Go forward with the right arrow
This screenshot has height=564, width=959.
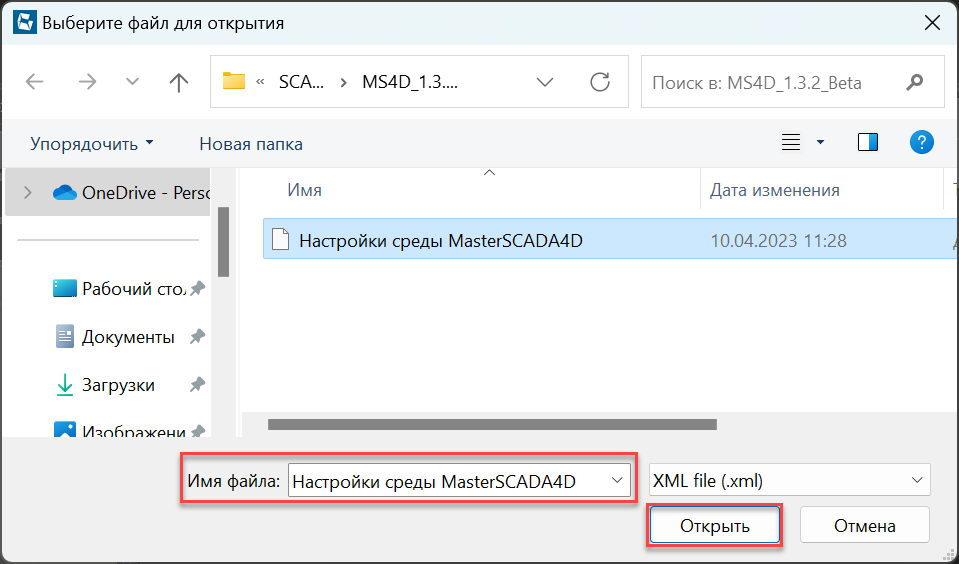[87, 82]
